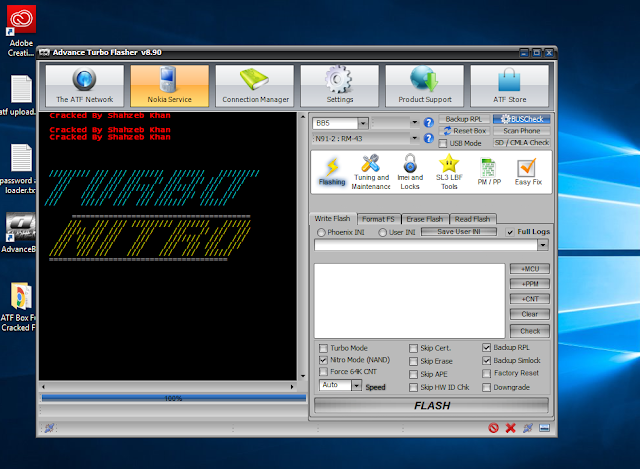Uncheck Backup Simlock checkbox
Screen dimensions: 640x469
coord(486,360)
